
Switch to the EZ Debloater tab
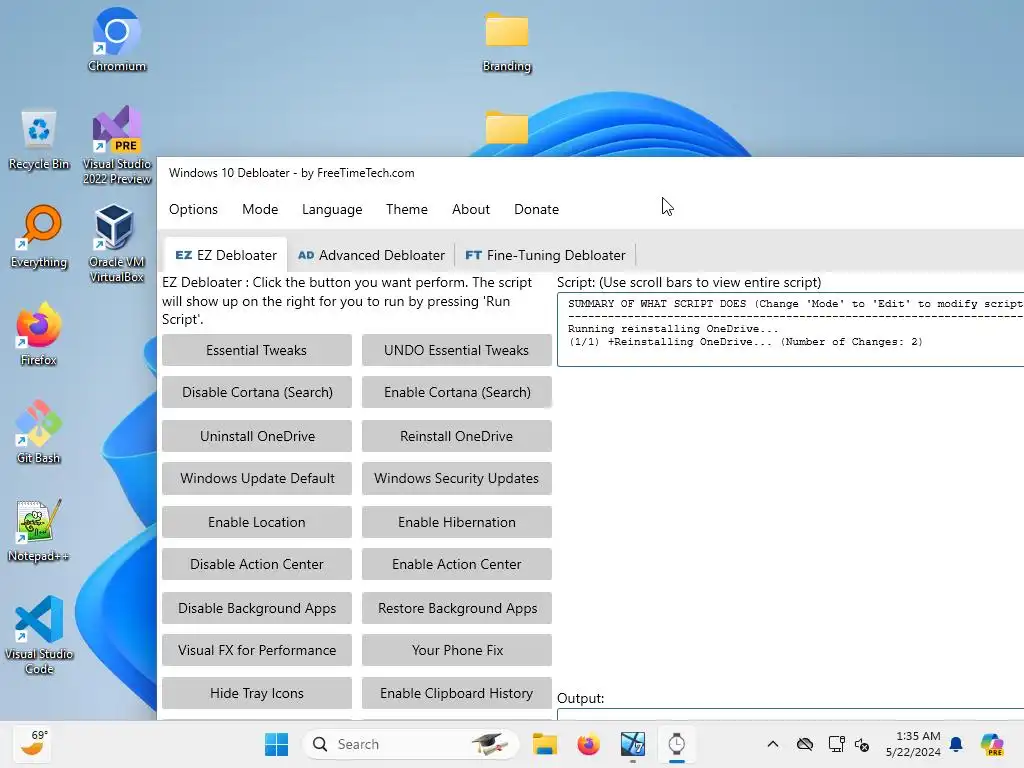tap(225, 255)
